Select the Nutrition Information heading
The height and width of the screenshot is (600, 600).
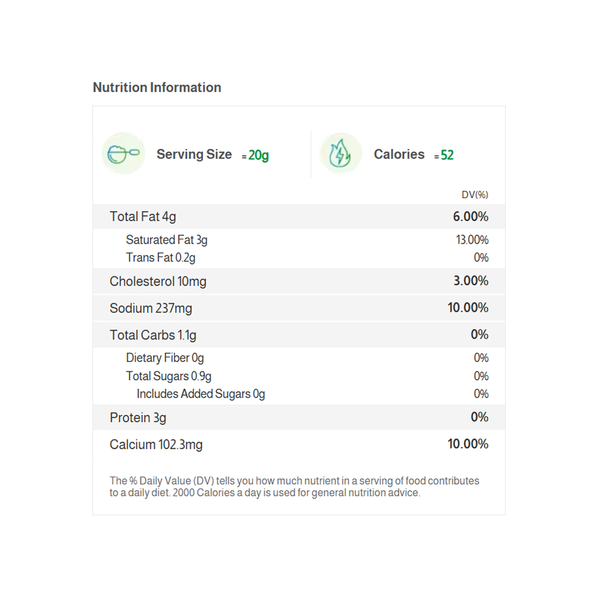pos(157,88)
